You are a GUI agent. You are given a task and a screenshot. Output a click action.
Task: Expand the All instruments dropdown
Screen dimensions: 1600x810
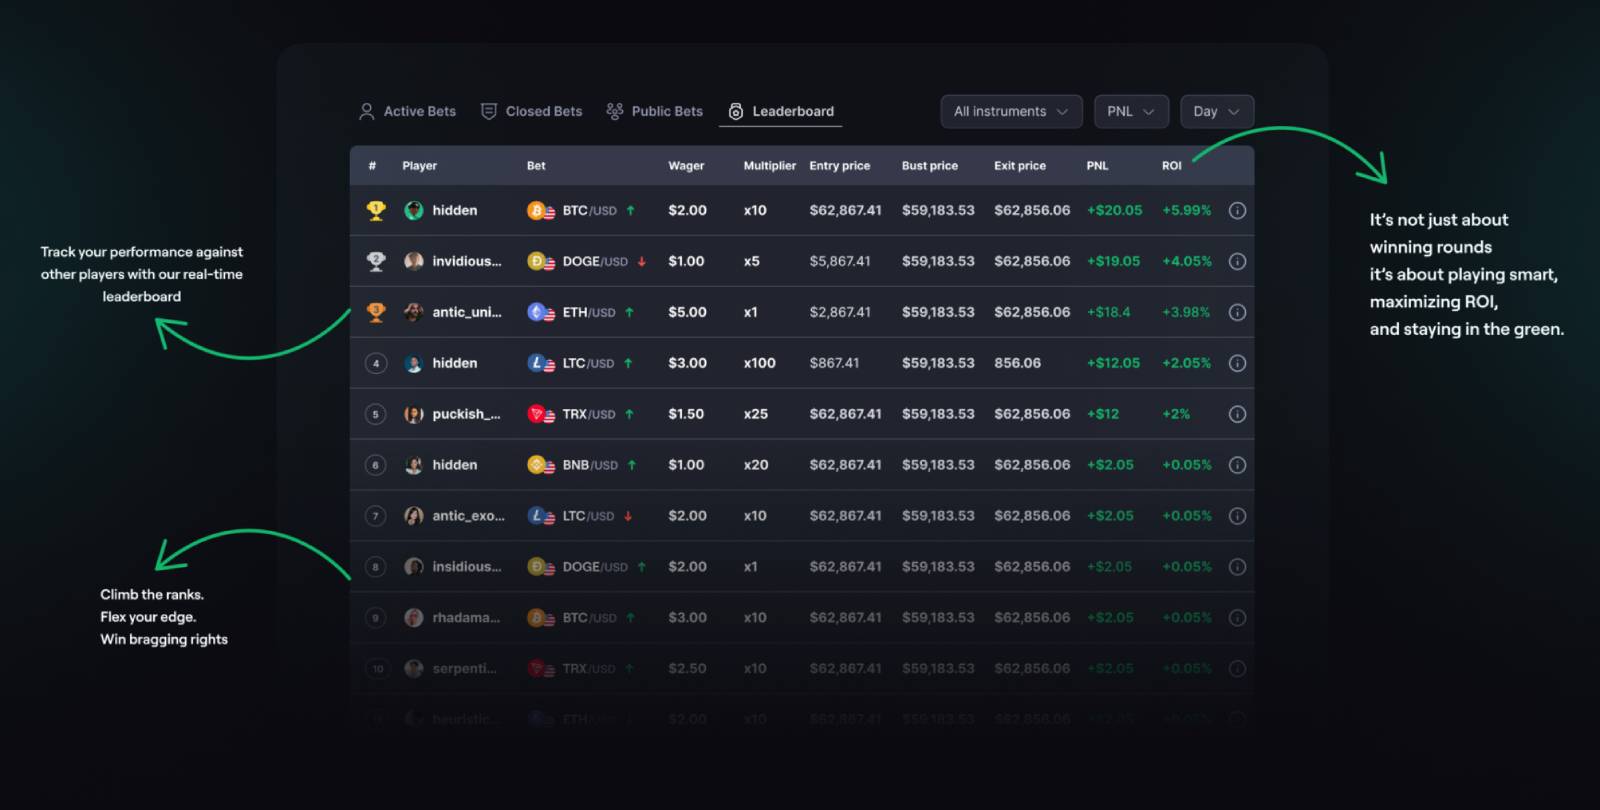(1011, 111)
